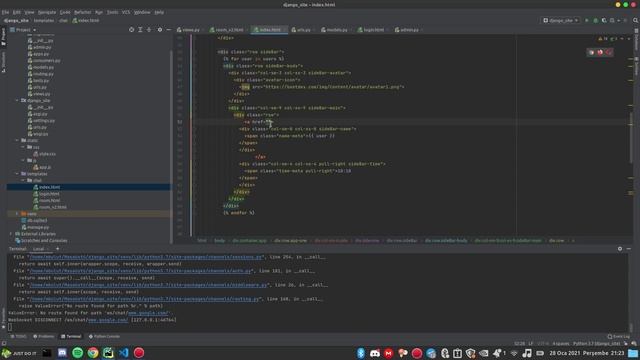
Task: Select login.html in the project tree
Action: (x=49, y=194)
